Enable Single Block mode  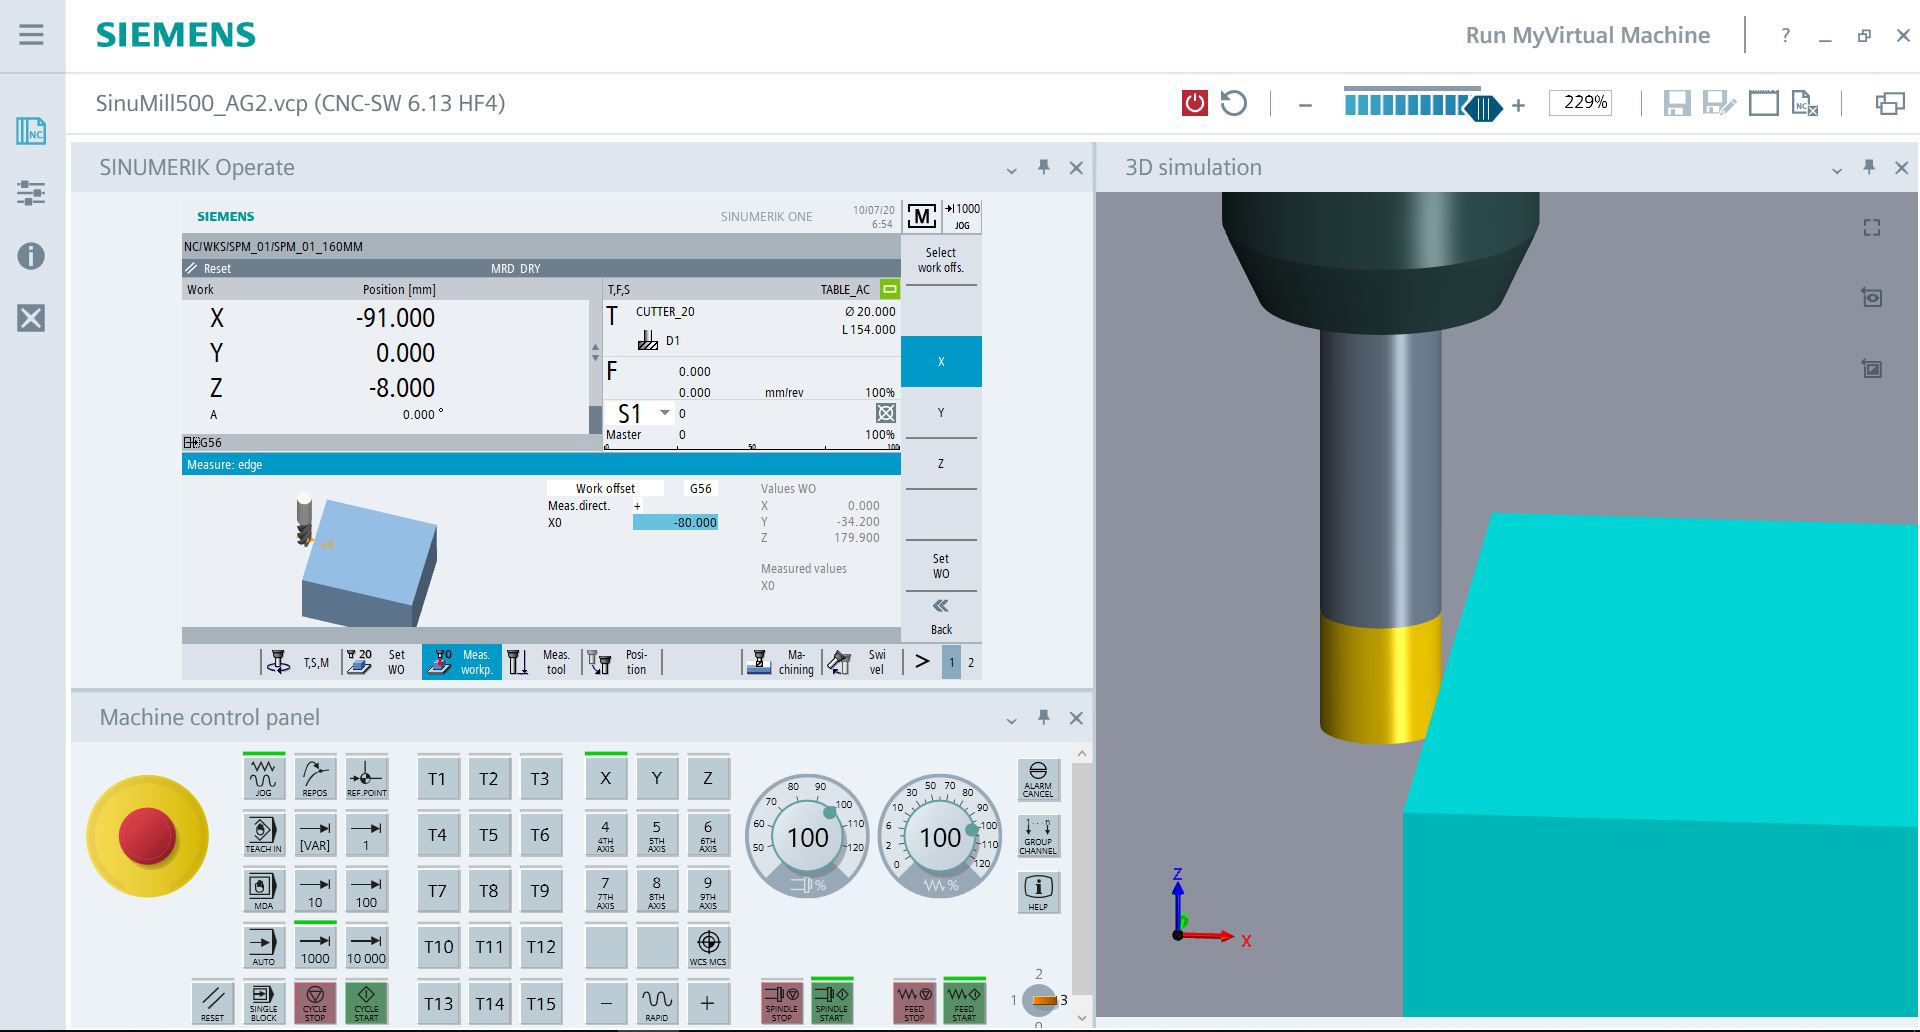tap(263, 1003)
